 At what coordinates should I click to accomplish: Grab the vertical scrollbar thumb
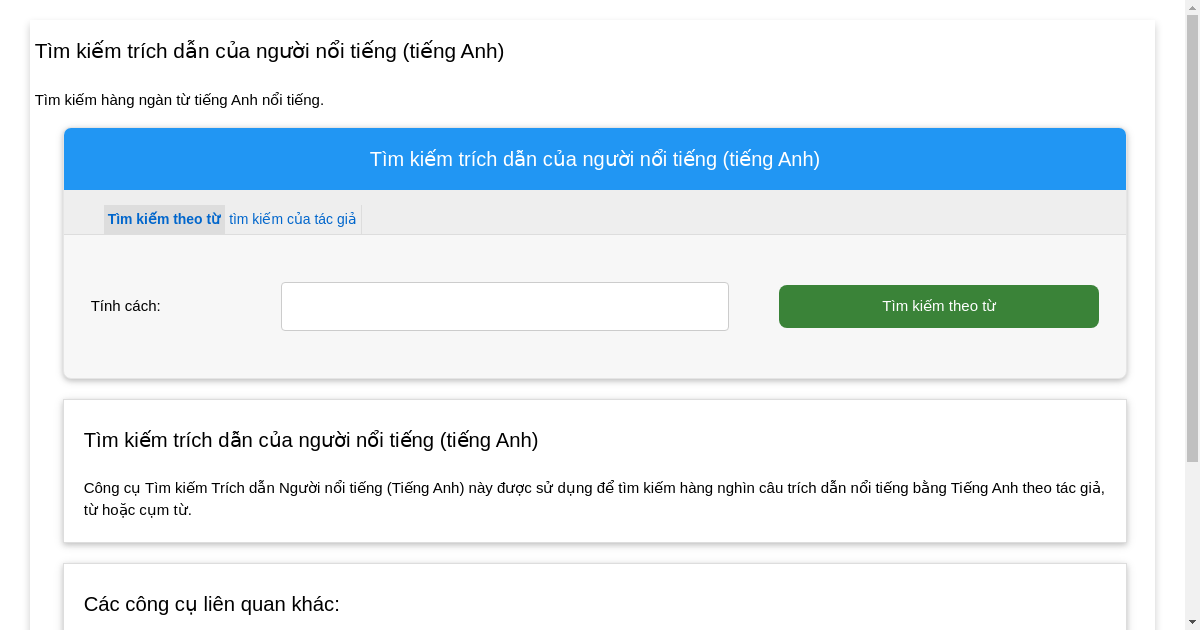(x=1192, y=240)
